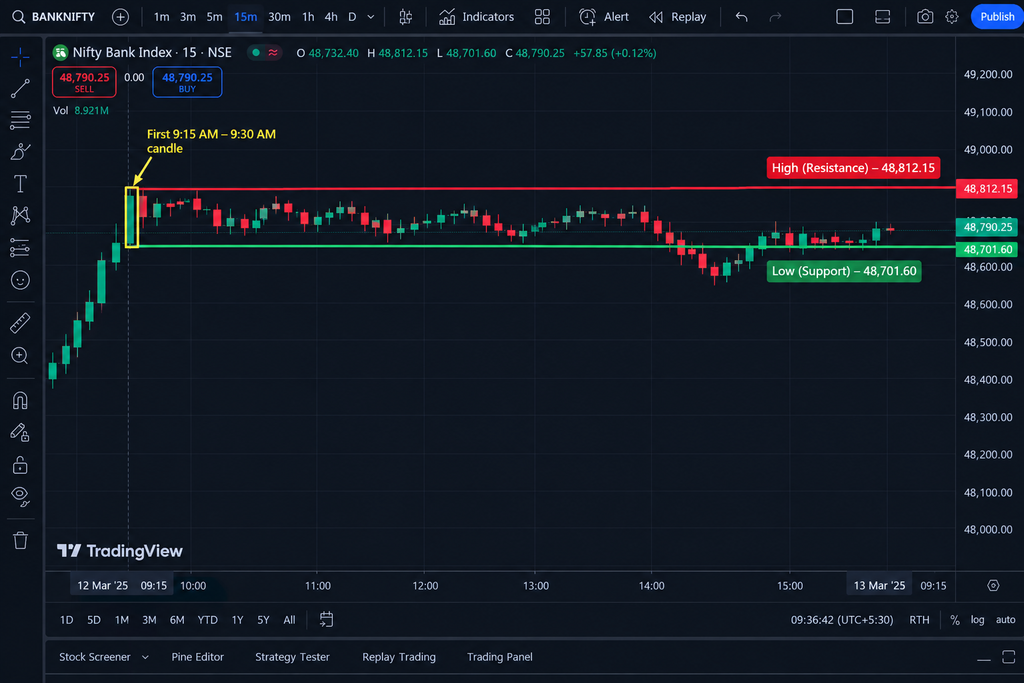Image resolution: width=1024 pixels, height=683 pixels.
Task: Set date range to YTD
Action: 208,620
